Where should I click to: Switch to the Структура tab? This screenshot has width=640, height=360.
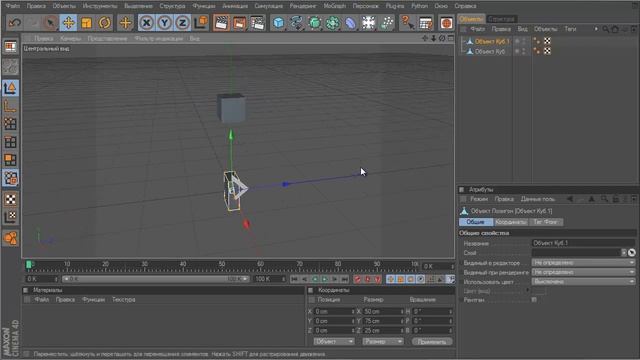(501, 19)
